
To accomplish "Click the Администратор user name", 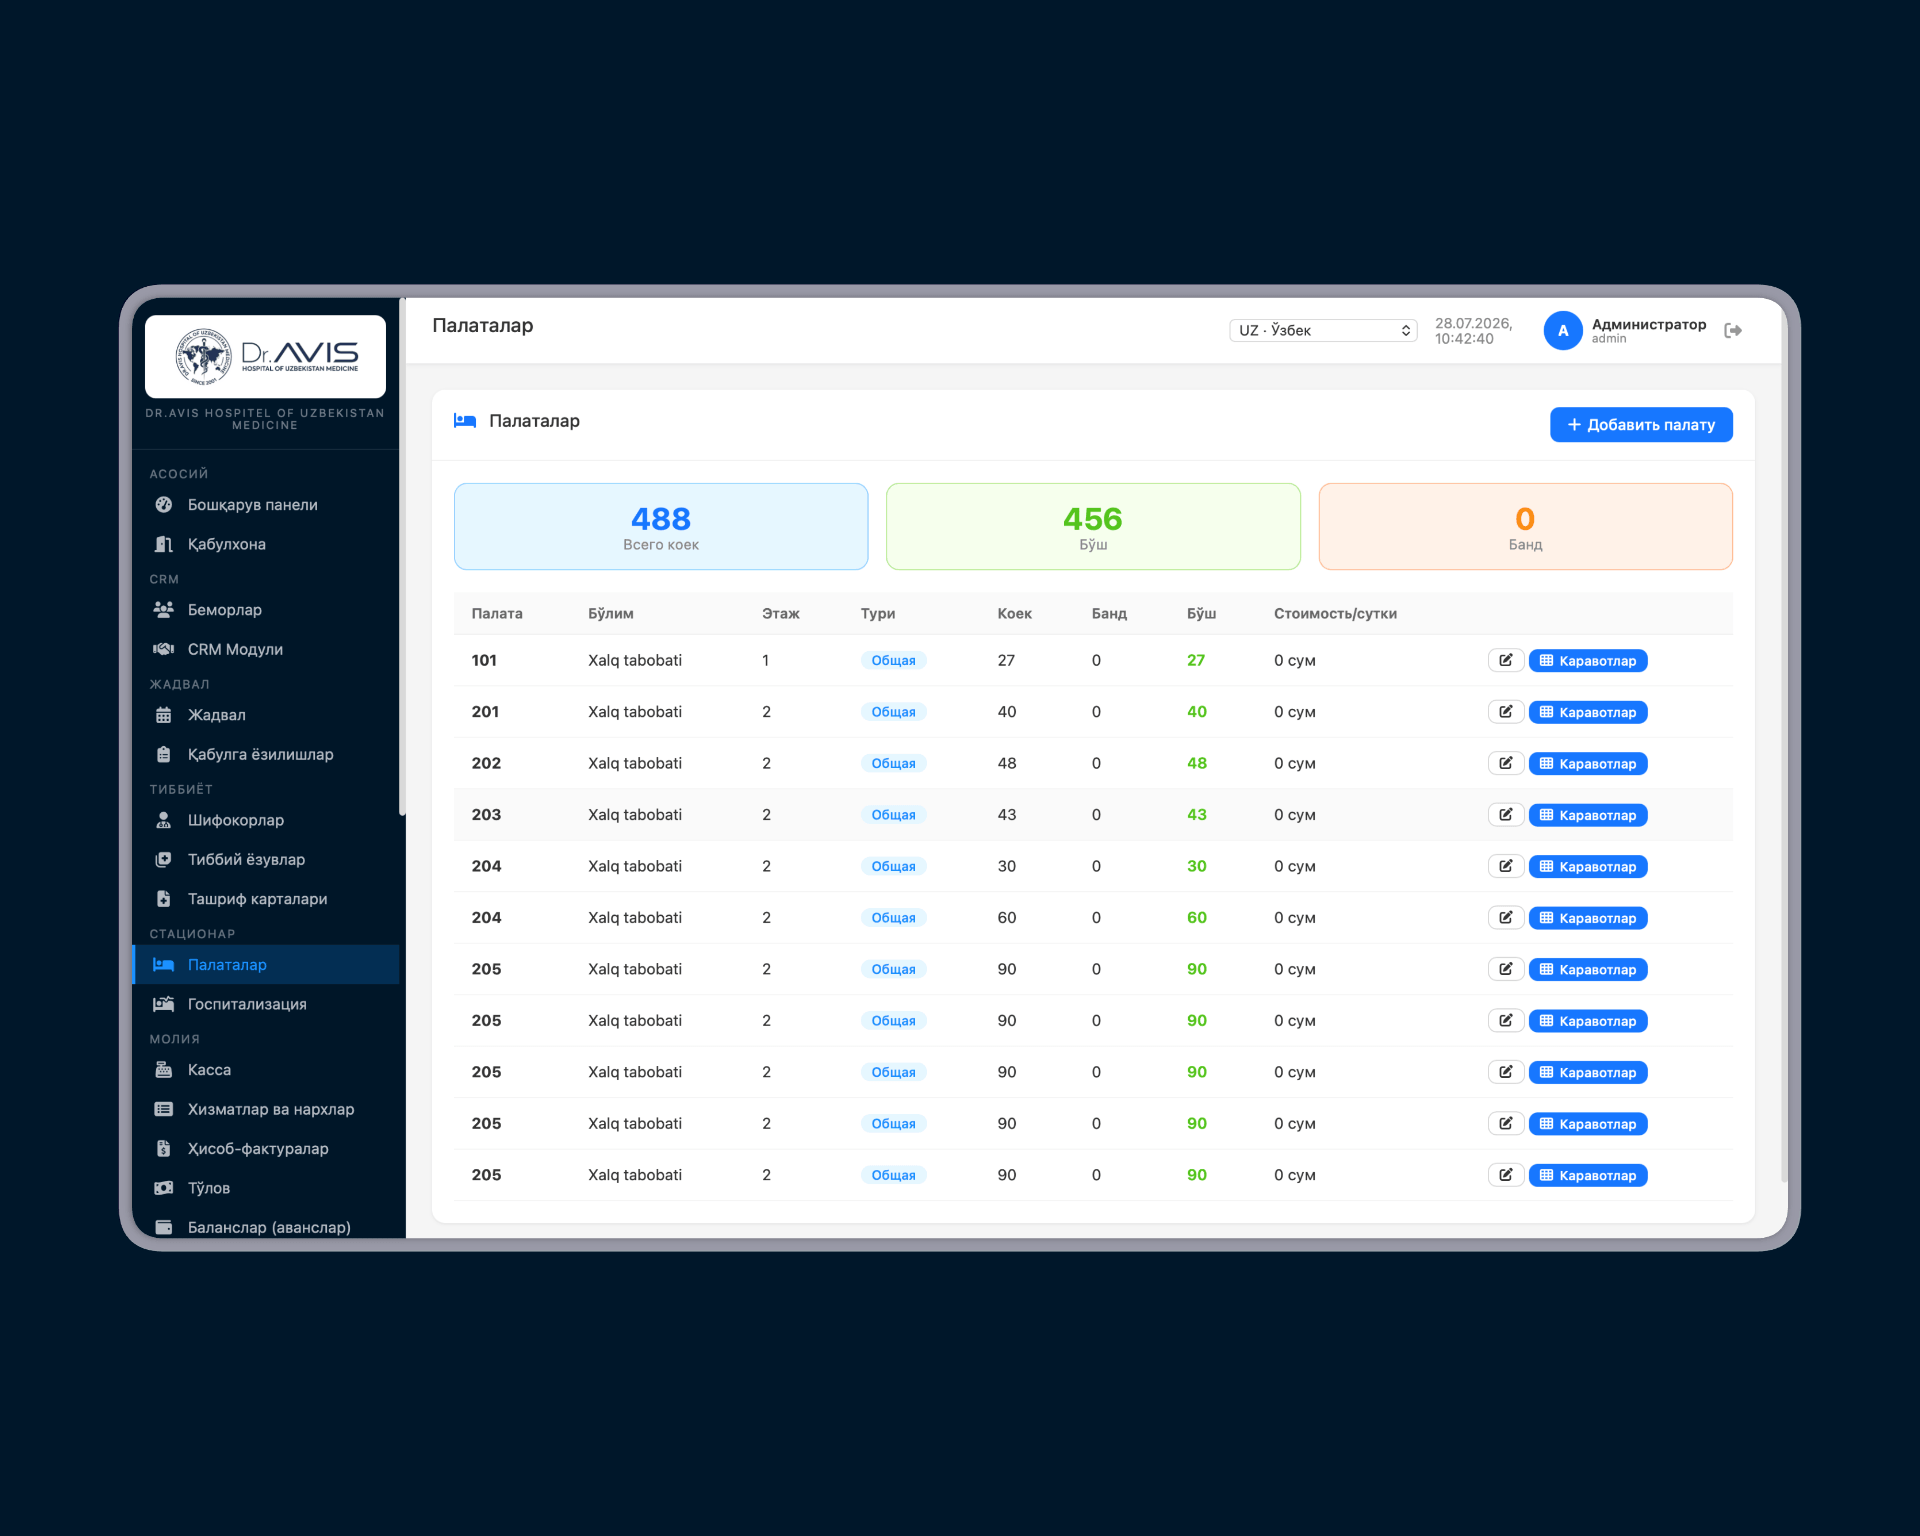I will pyautogui.click(x=1648, y=324).
